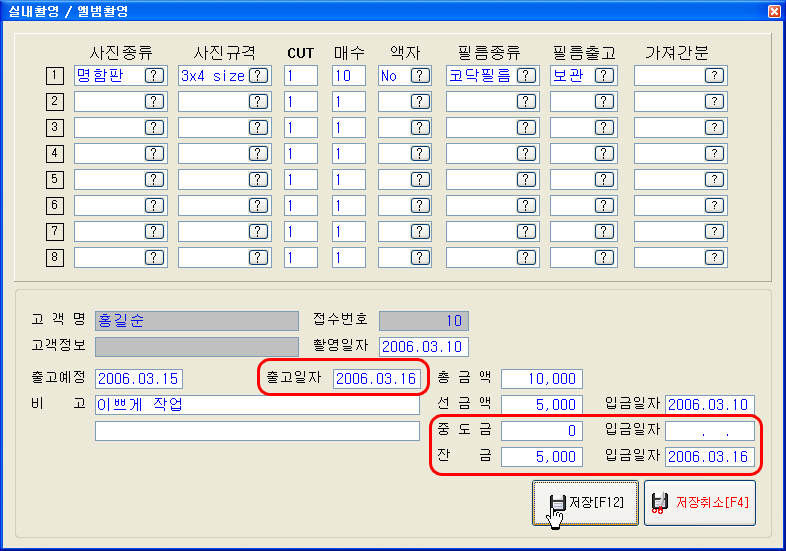Open the 필름종류 lookup in row 6
Viewport: 786px width, 551px height.
pyautogui.click(x=526, y=206)
